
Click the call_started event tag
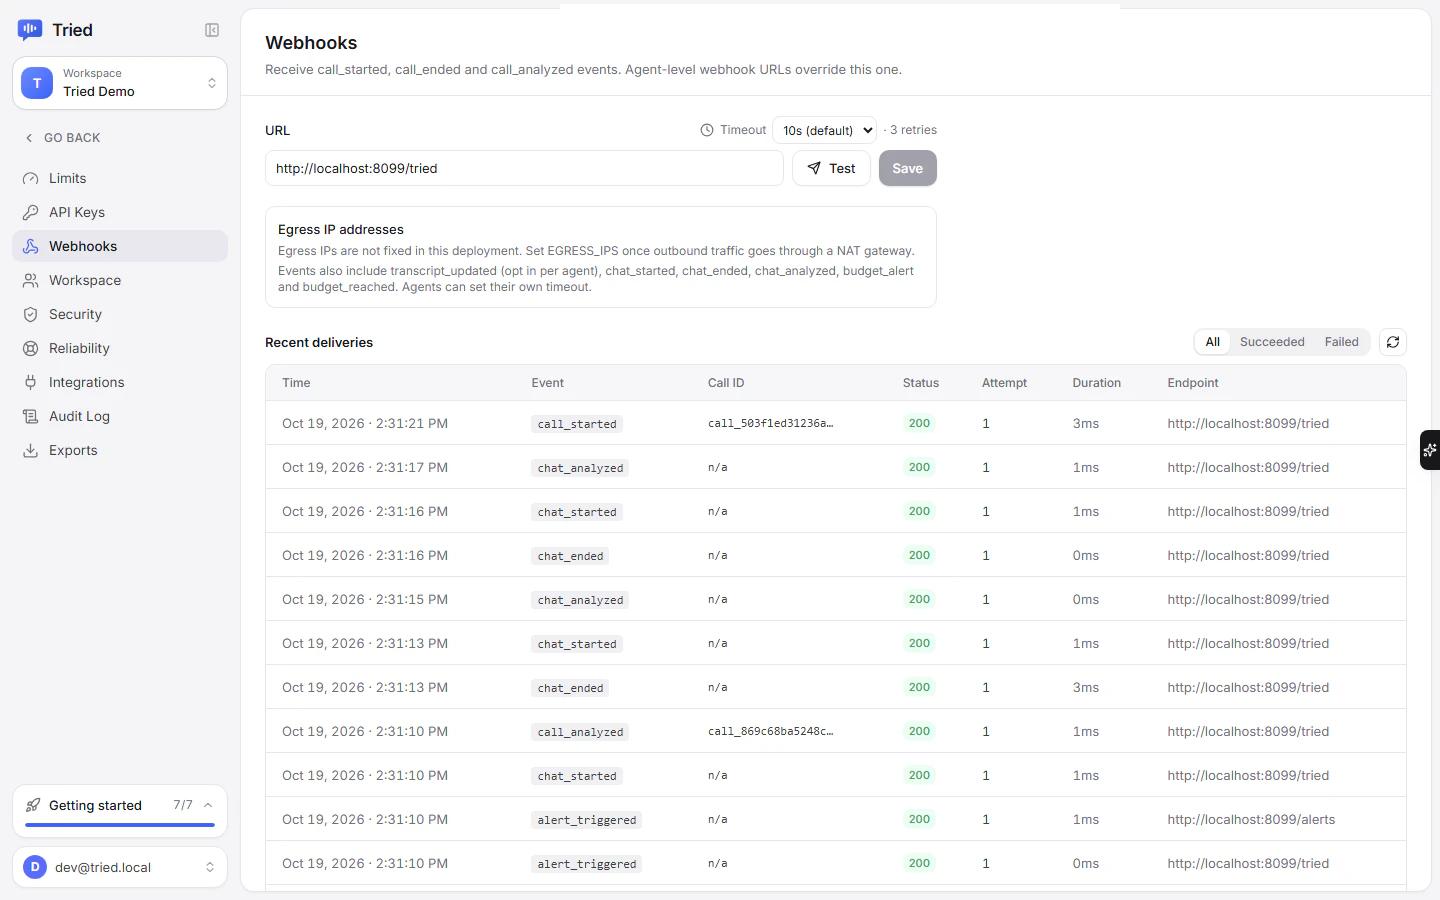pyautogui.click(x=577, y=424)
